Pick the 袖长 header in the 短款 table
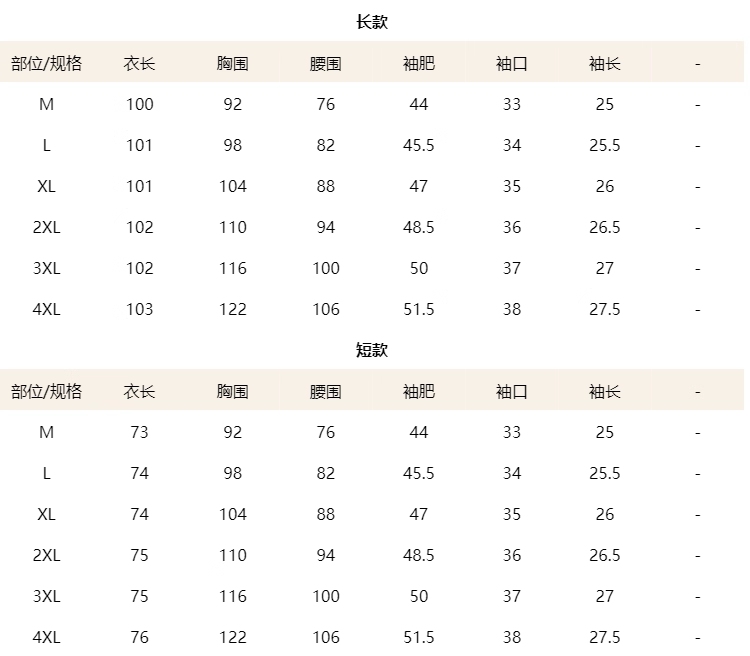This screenshot has height=656, width=750. coord(604,392)
